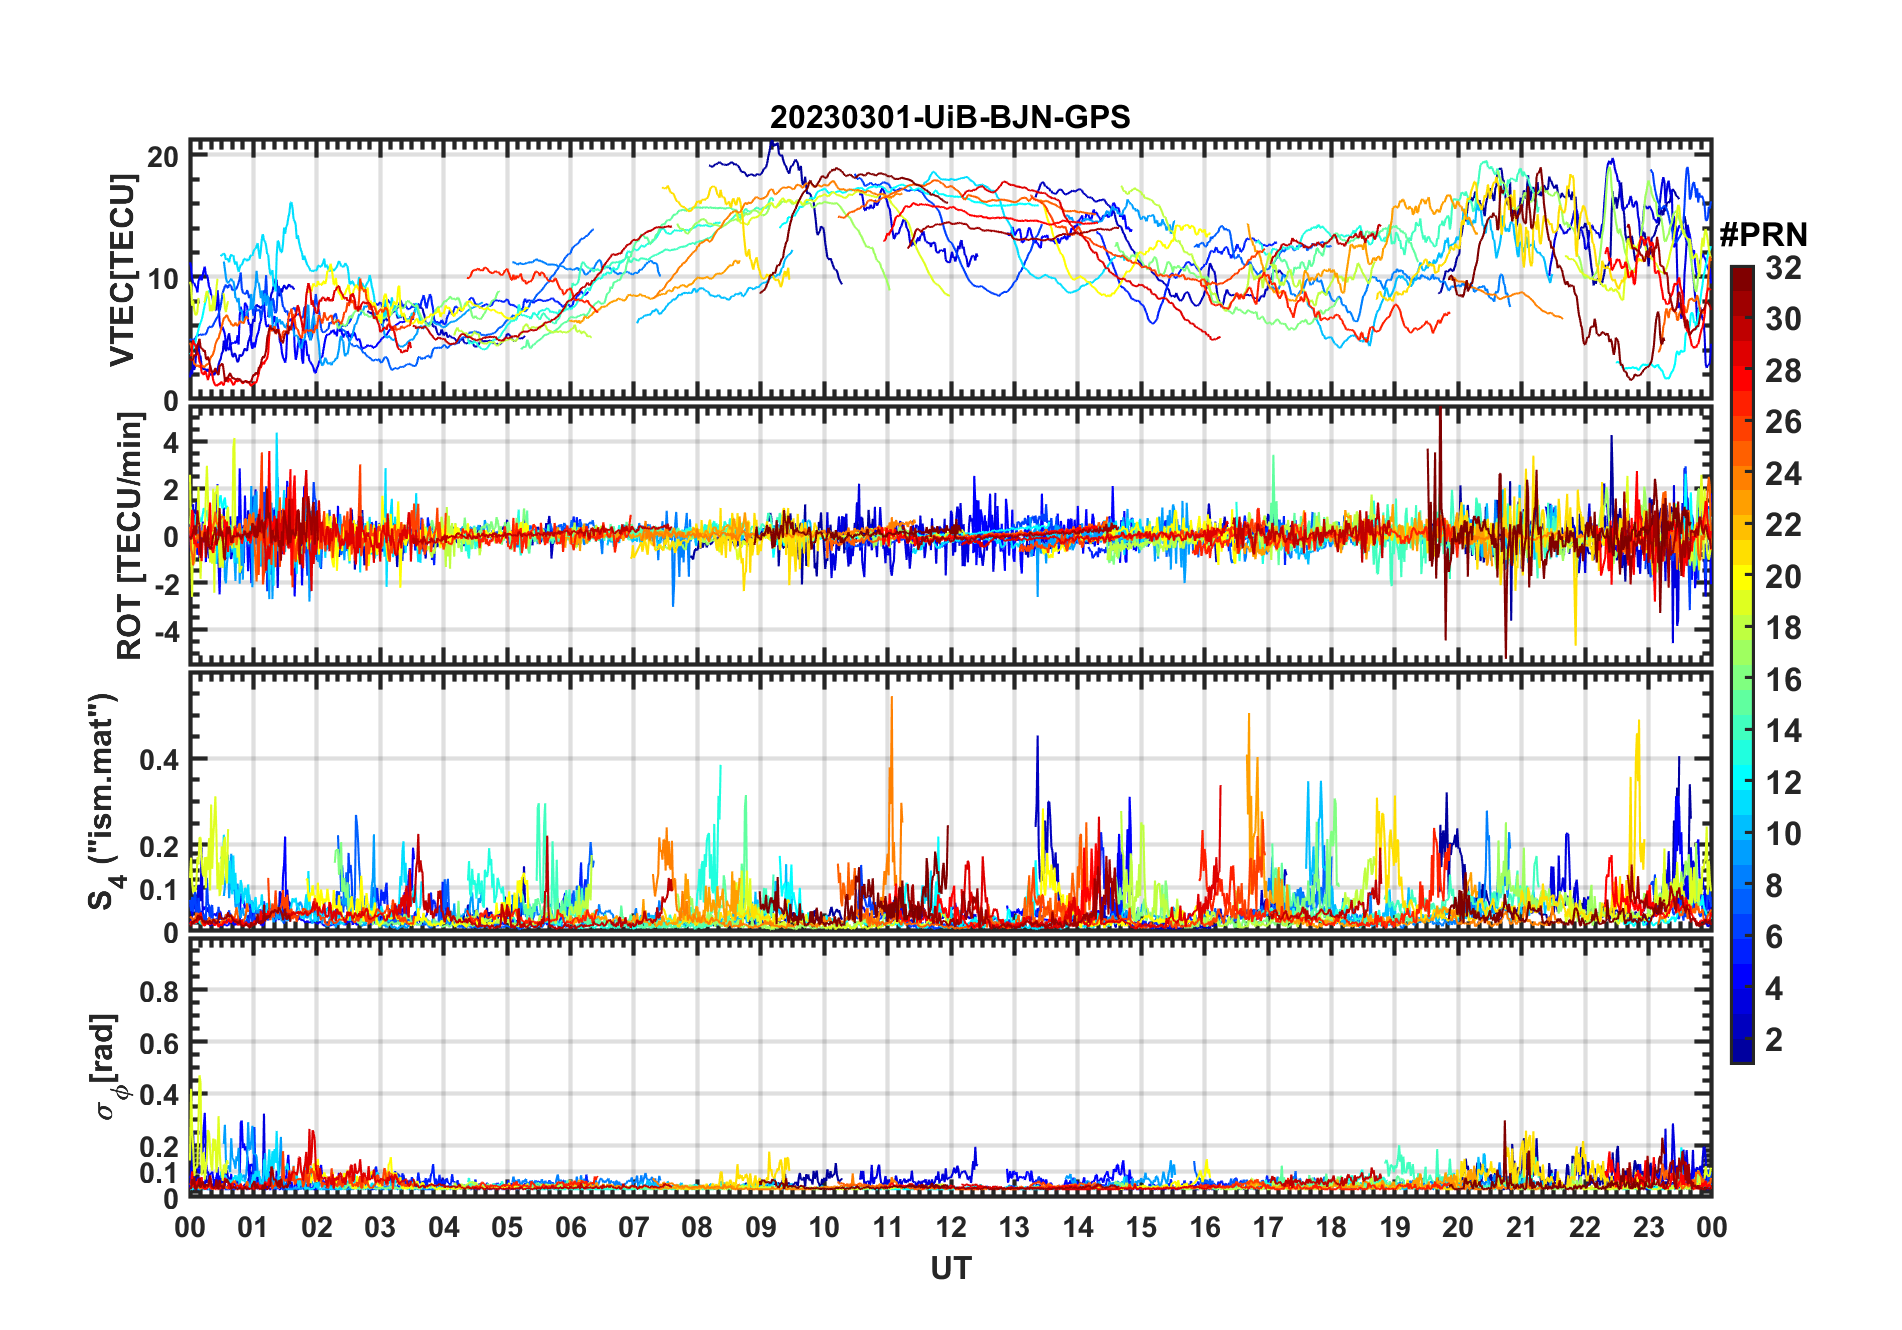
Task: Click colorbar tick label 32
Action: click(x=1783, y=268)
